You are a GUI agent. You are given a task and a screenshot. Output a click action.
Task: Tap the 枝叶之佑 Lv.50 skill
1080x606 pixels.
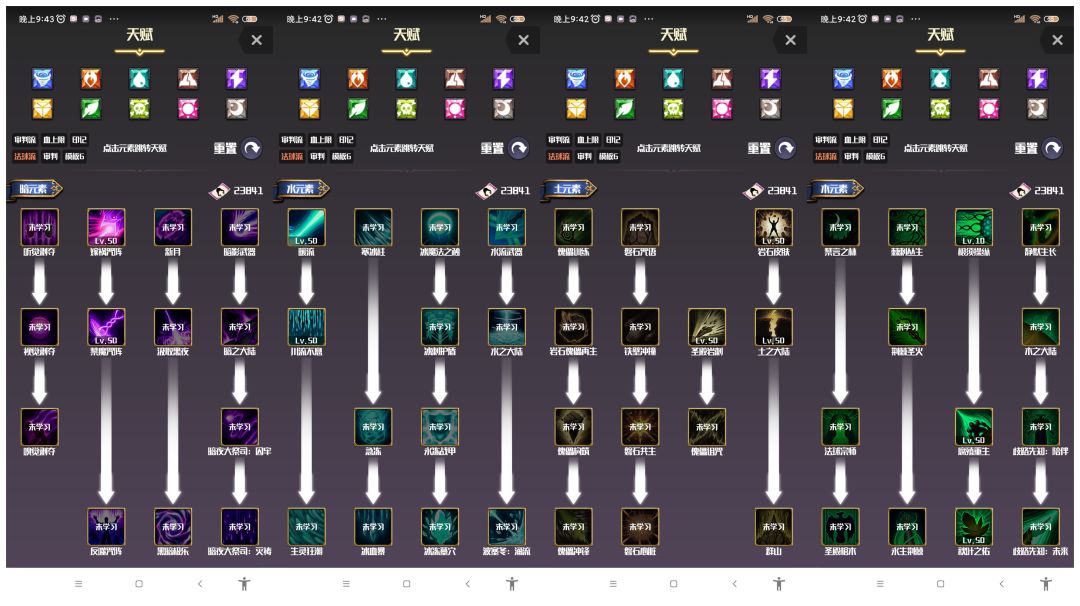973,527
